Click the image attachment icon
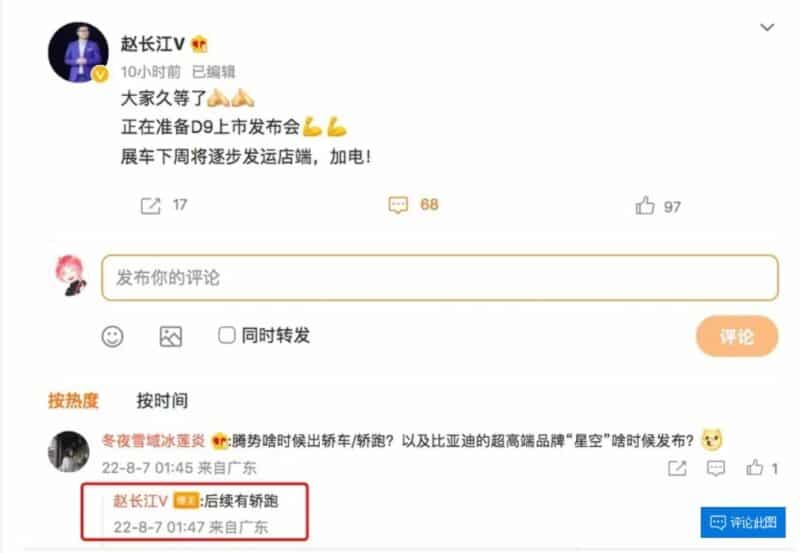Image resolution: width=800 pixels, height=553 pixels. (x=171, y=337)
